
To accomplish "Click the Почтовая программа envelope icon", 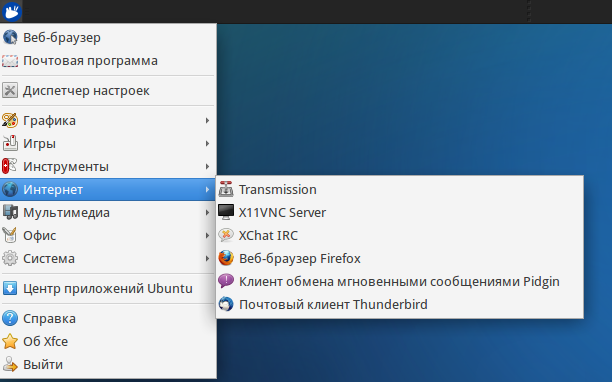I will 10,61.
